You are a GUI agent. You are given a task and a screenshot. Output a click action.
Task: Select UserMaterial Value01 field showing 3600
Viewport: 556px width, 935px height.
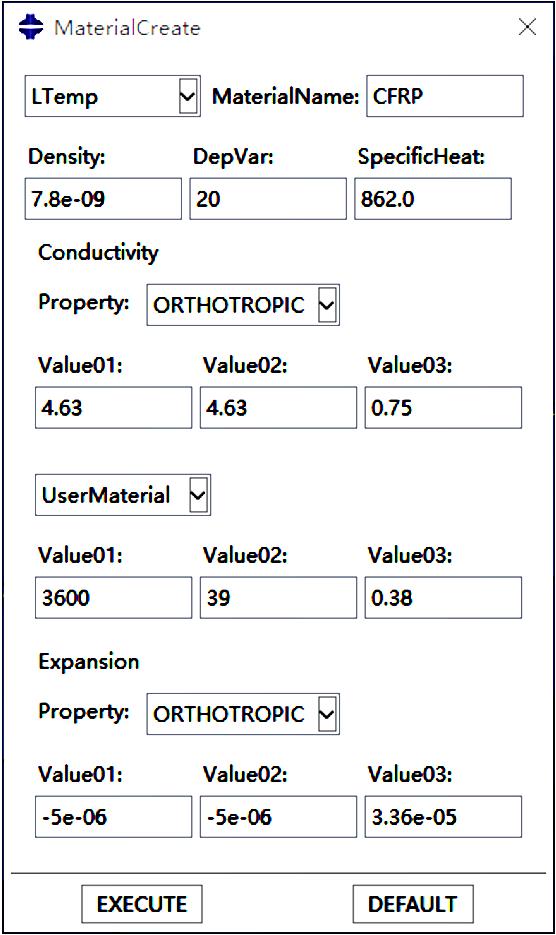[x=113, y=597]
